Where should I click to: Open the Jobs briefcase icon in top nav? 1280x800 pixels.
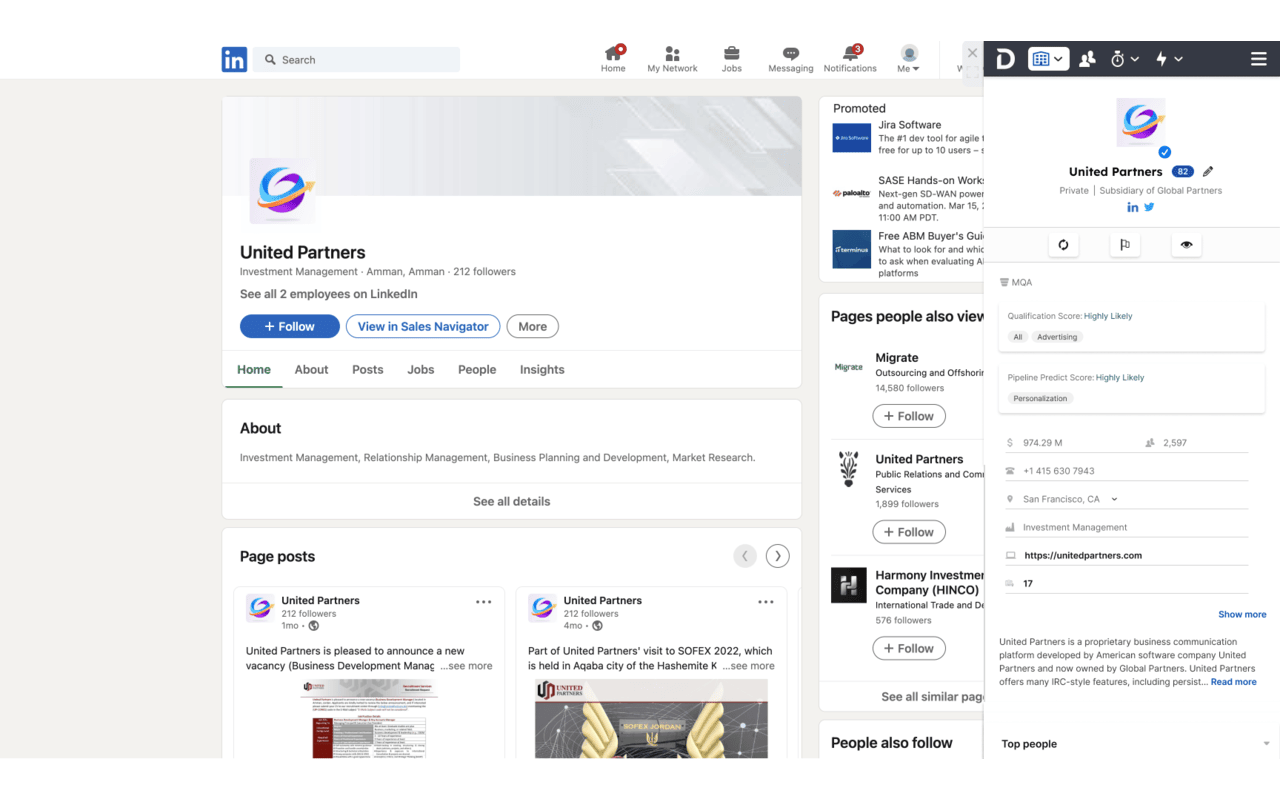[x=732, y=59]
